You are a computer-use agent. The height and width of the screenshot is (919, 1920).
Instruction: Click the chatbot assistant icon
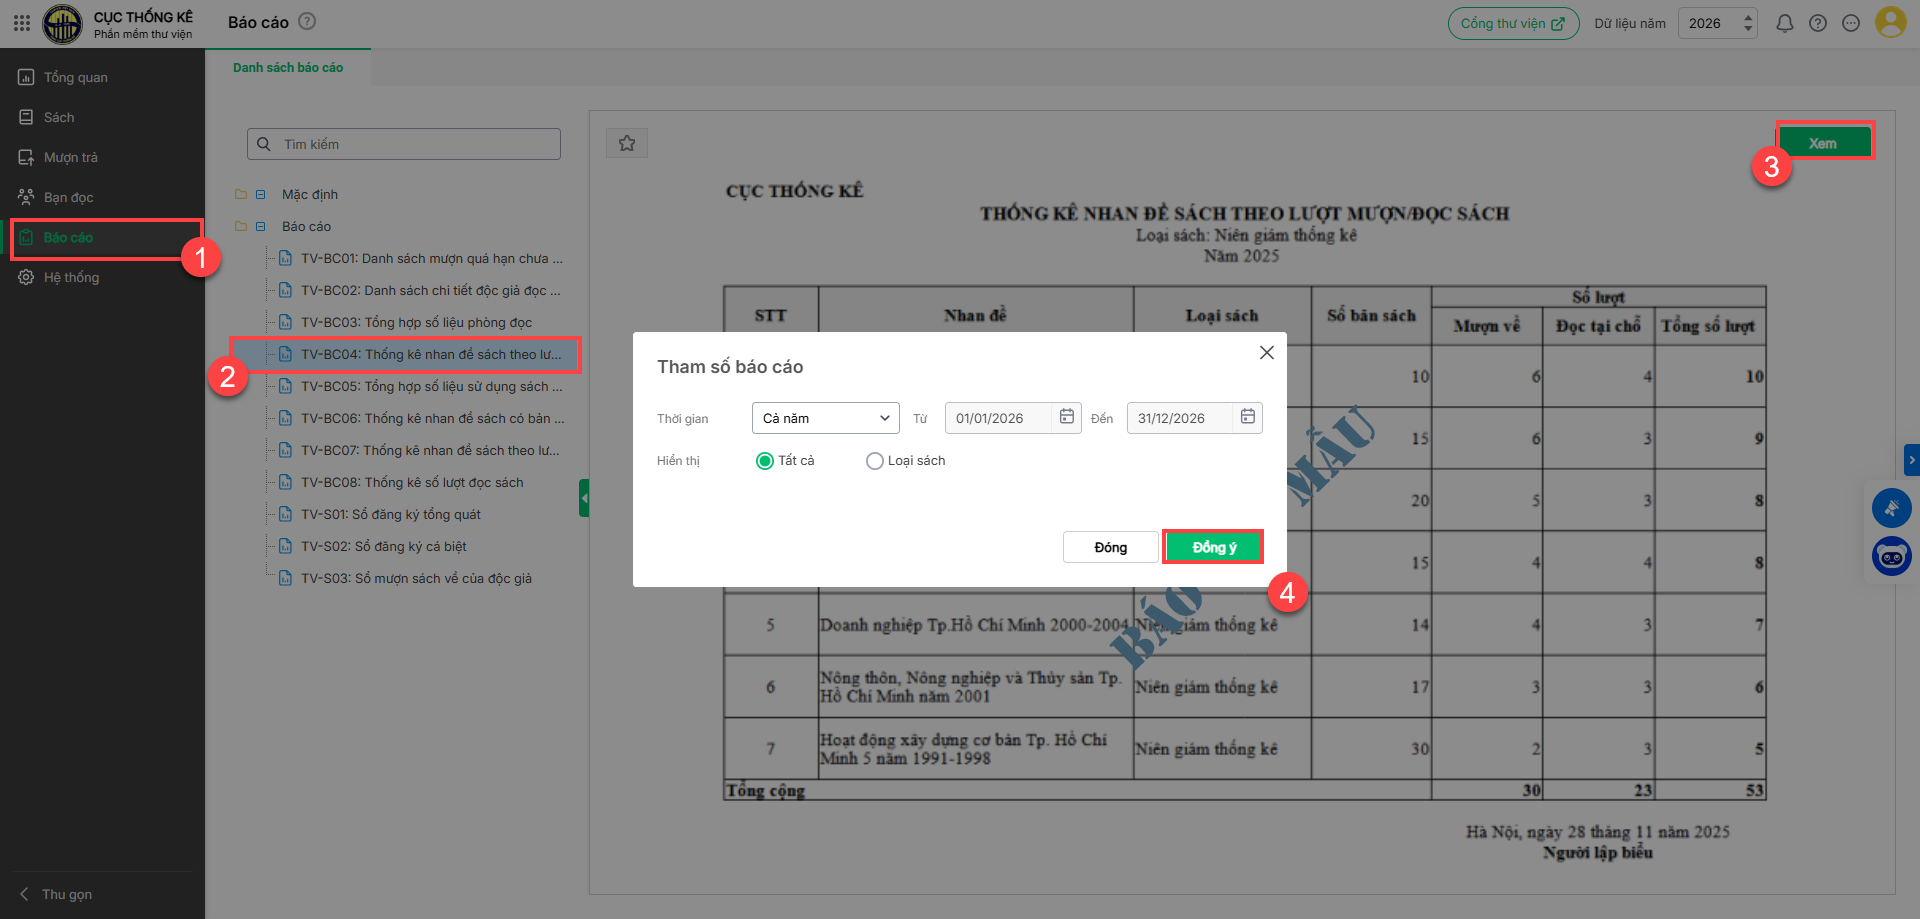pyautogui.click(x=1891, y=556)
